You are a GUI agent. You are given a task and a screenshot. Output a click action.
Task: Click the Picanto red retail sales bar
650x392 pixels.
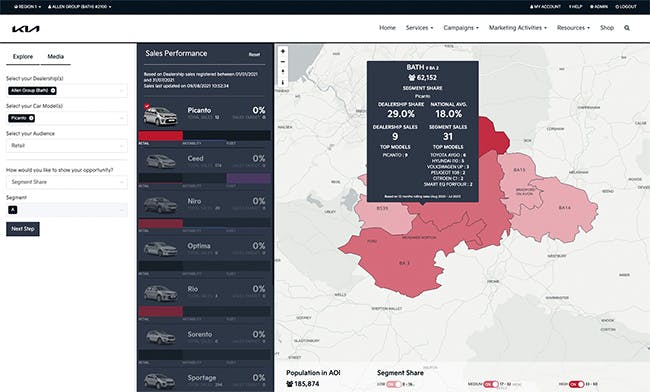click(x=160, y=136)
